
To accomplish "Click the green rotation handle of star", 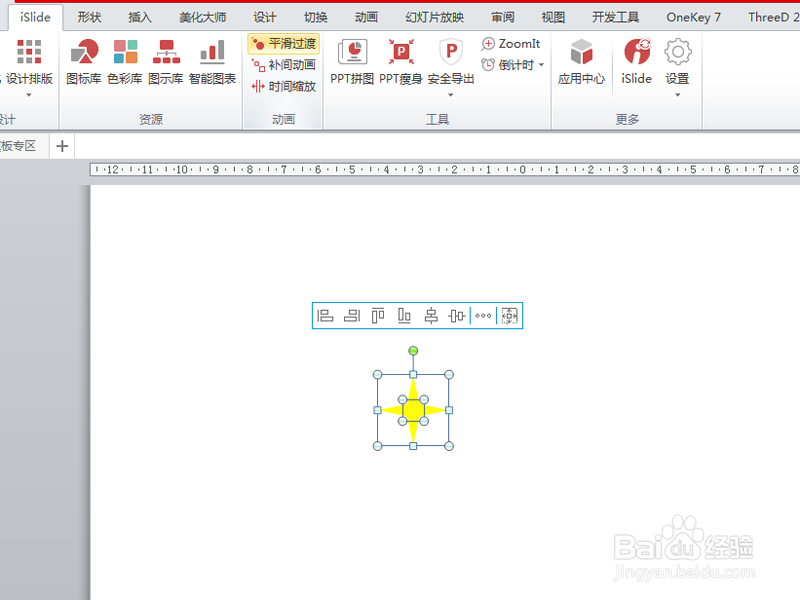I will pos(413,351).
